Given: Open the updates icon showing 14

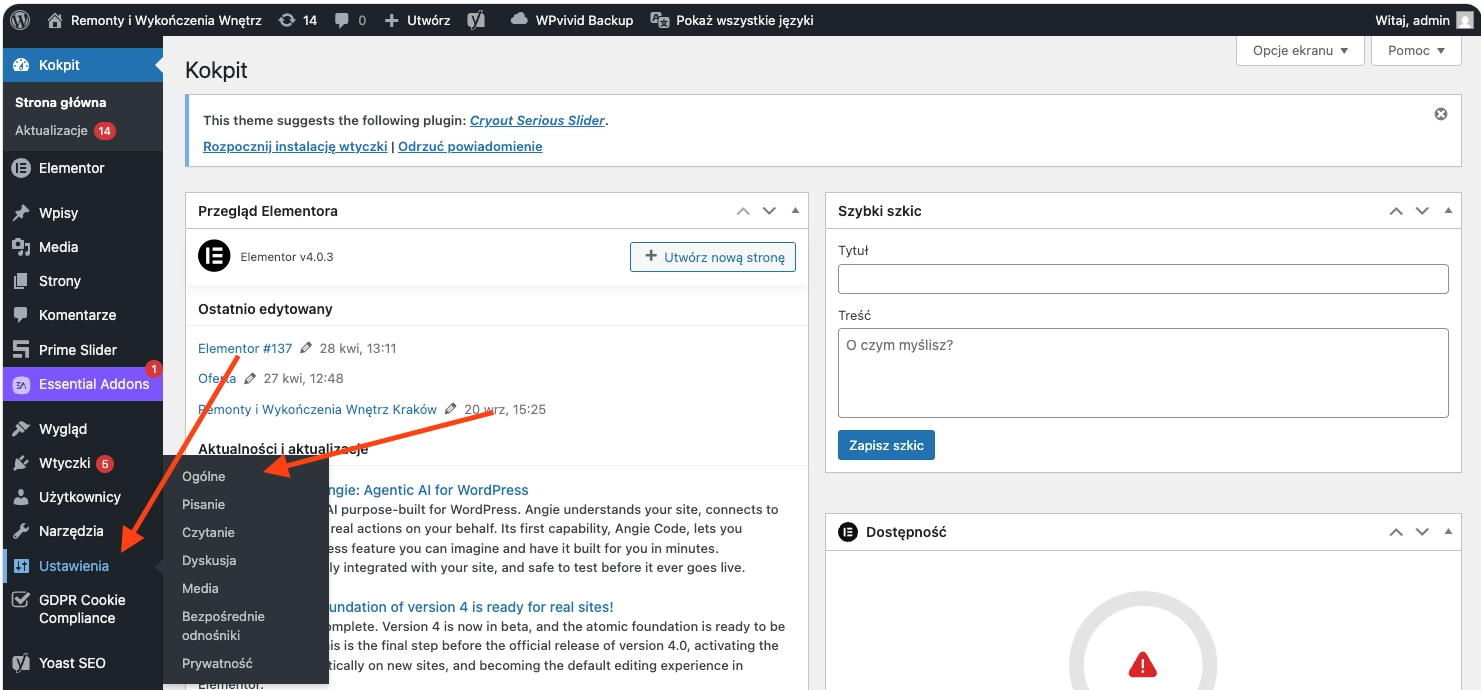Looking at the screenshot, I should click(287, 20).
